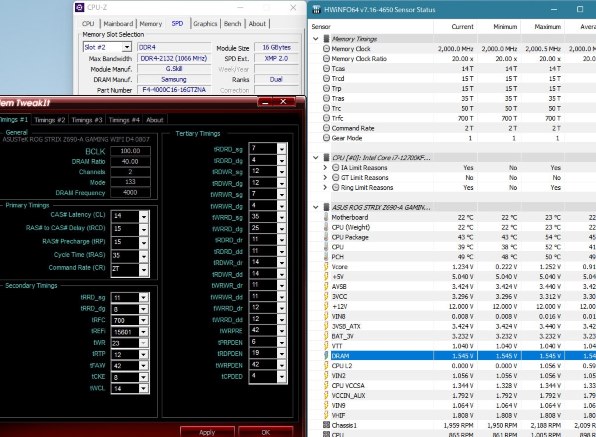Click the thermometer icon beside CPU Package
The height and width of the screenshot is (437, 596).
click(x=326, y=237)
